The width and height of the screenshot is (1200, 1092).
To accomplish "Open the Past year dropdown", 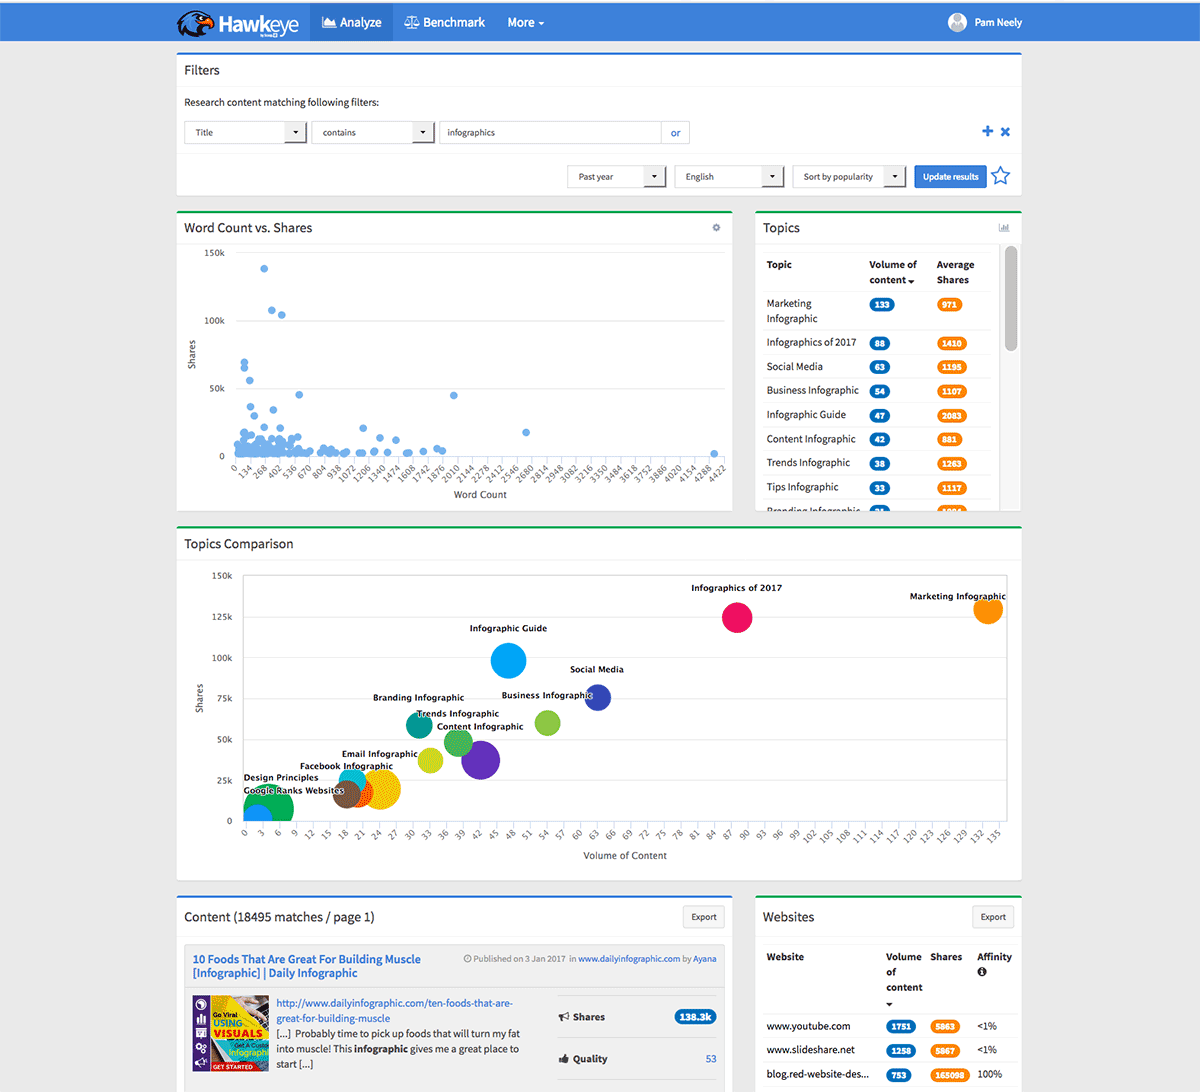I will pyautogui.click(x=617, y=176).
